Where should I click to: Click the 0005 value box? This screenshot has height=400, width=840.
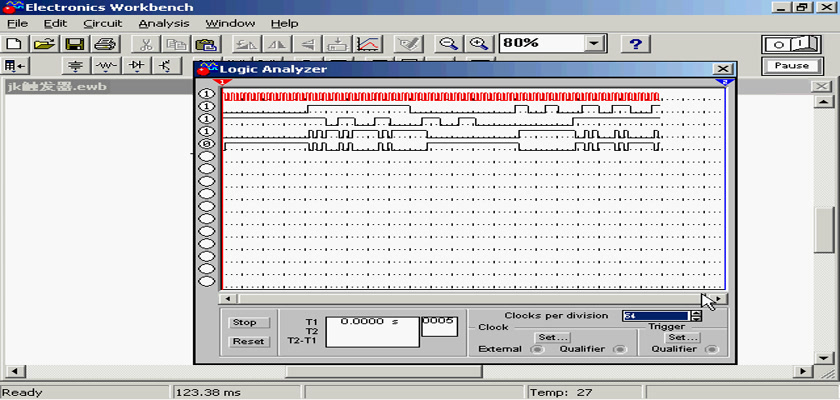click(x=439, y=326)
